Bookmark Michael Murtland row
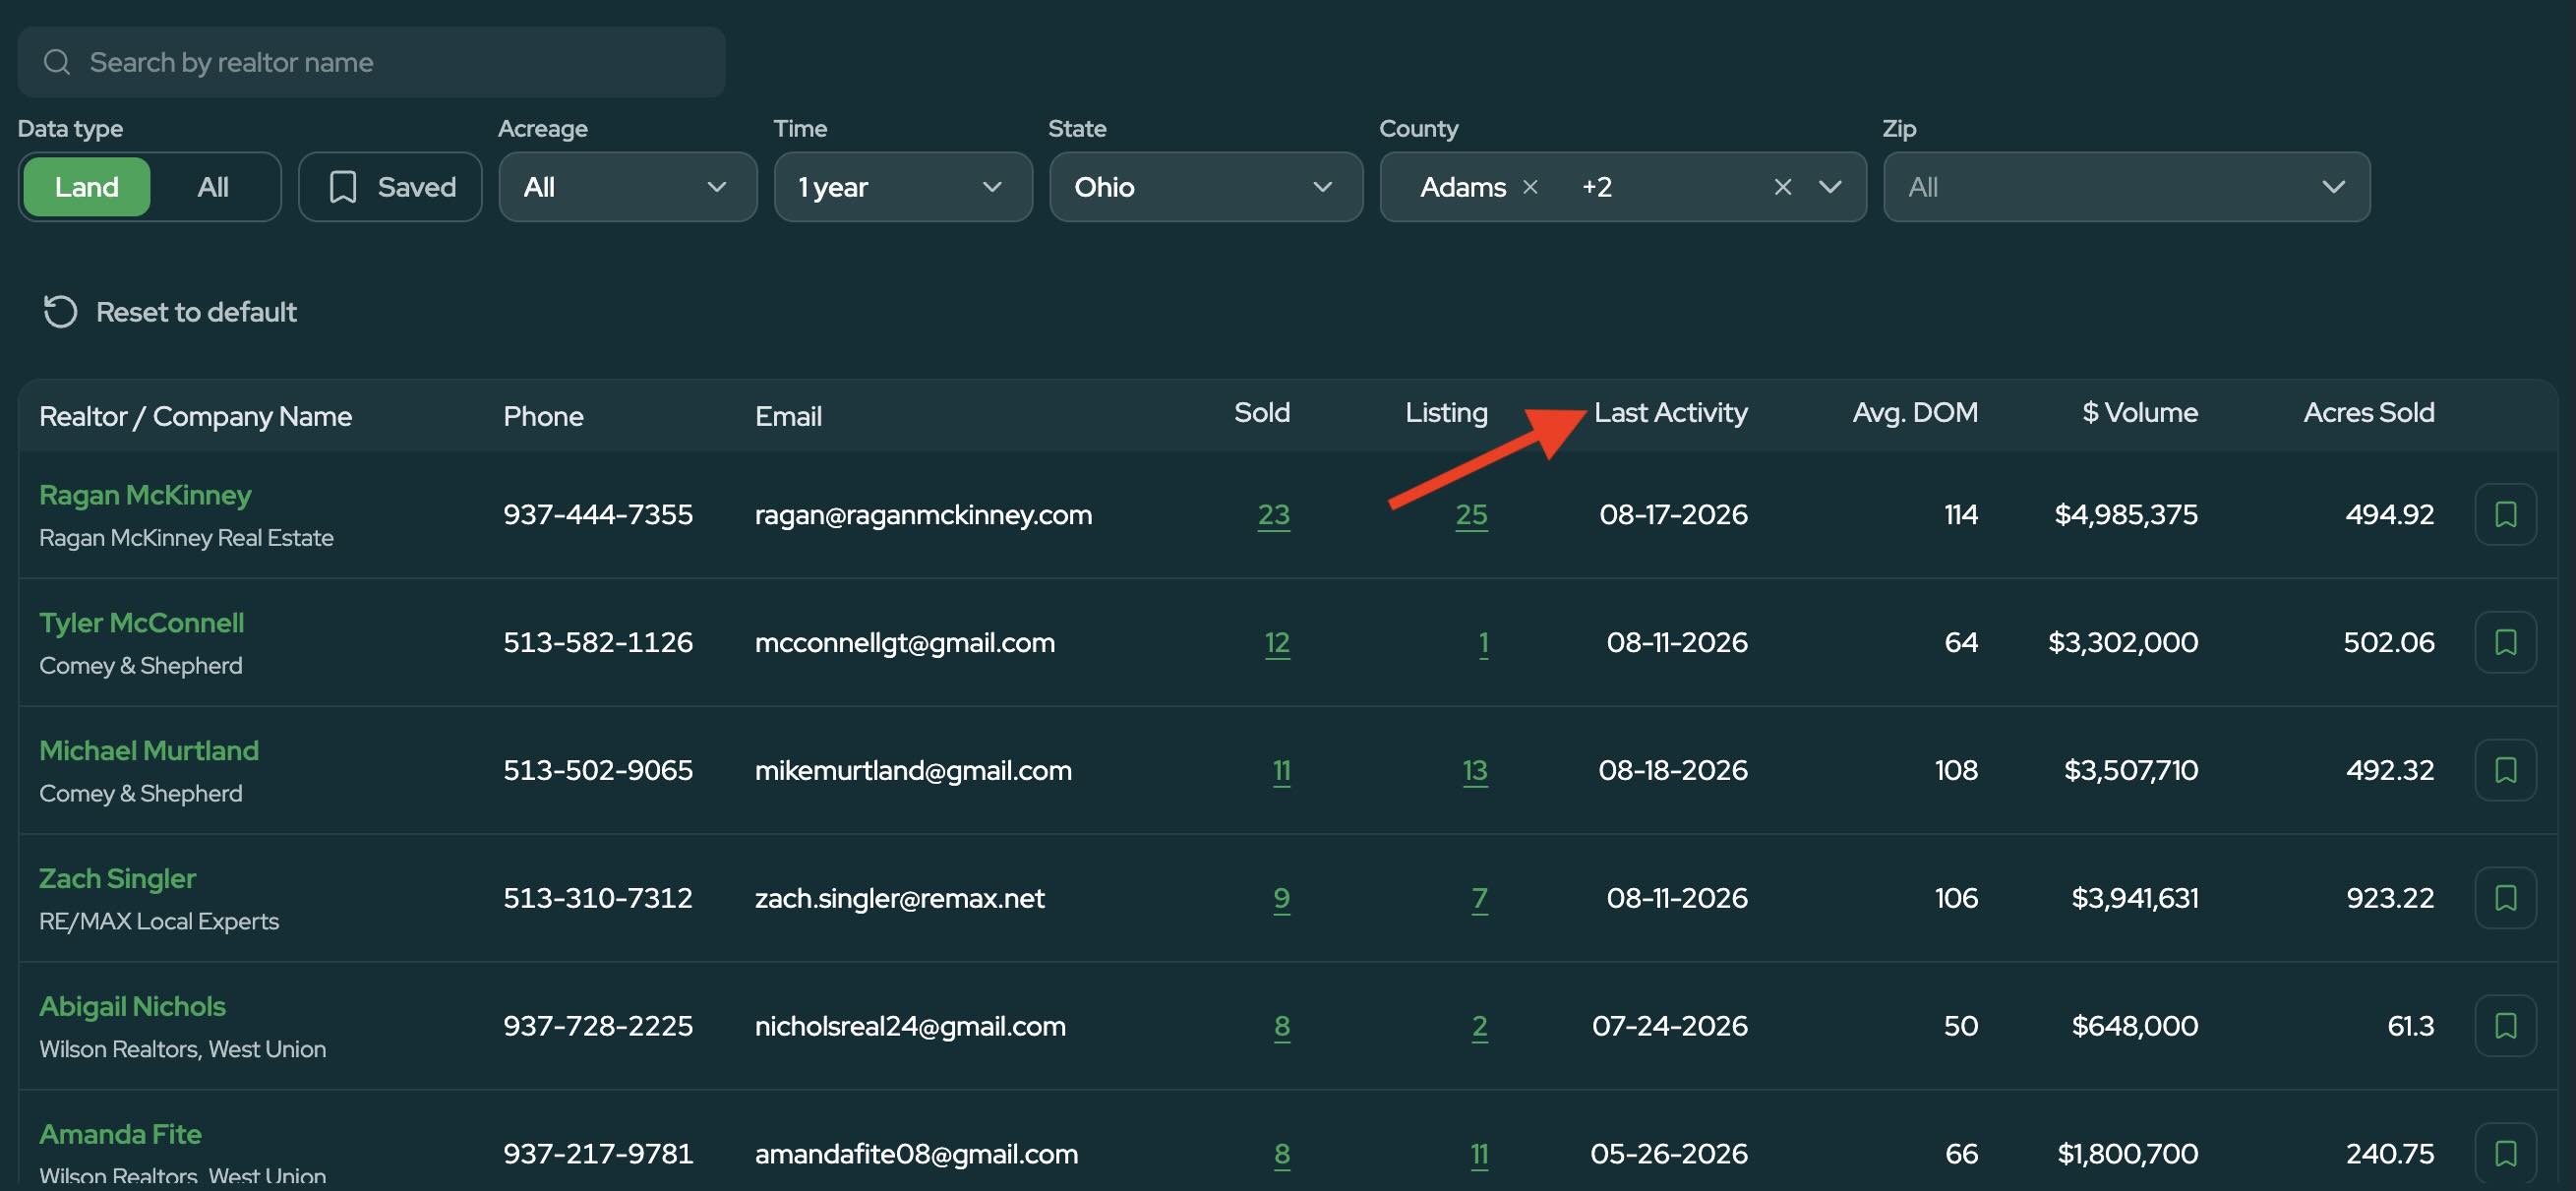The image size is (2576, 1191). click(2505, 771)
